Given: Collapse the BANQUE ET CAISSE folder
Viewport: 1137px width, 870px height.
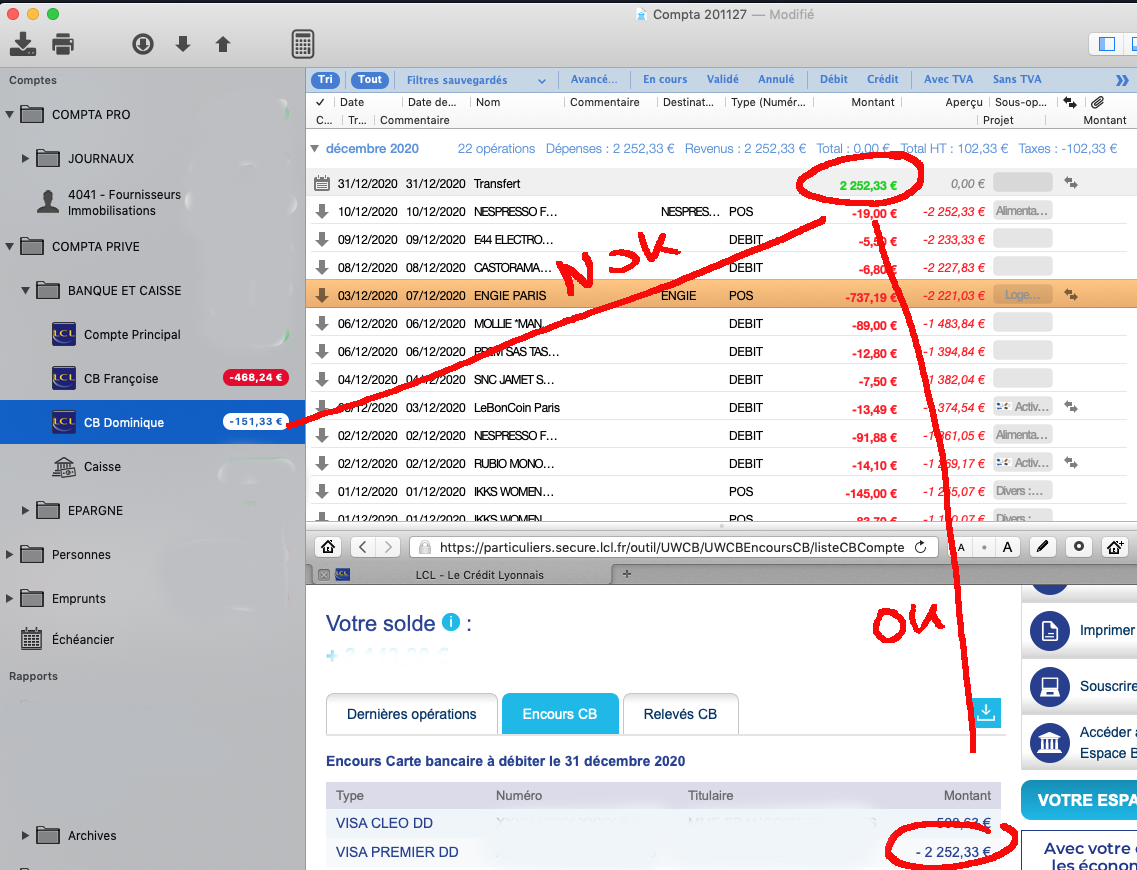Looking at the screenshot, I should (25, 291).
